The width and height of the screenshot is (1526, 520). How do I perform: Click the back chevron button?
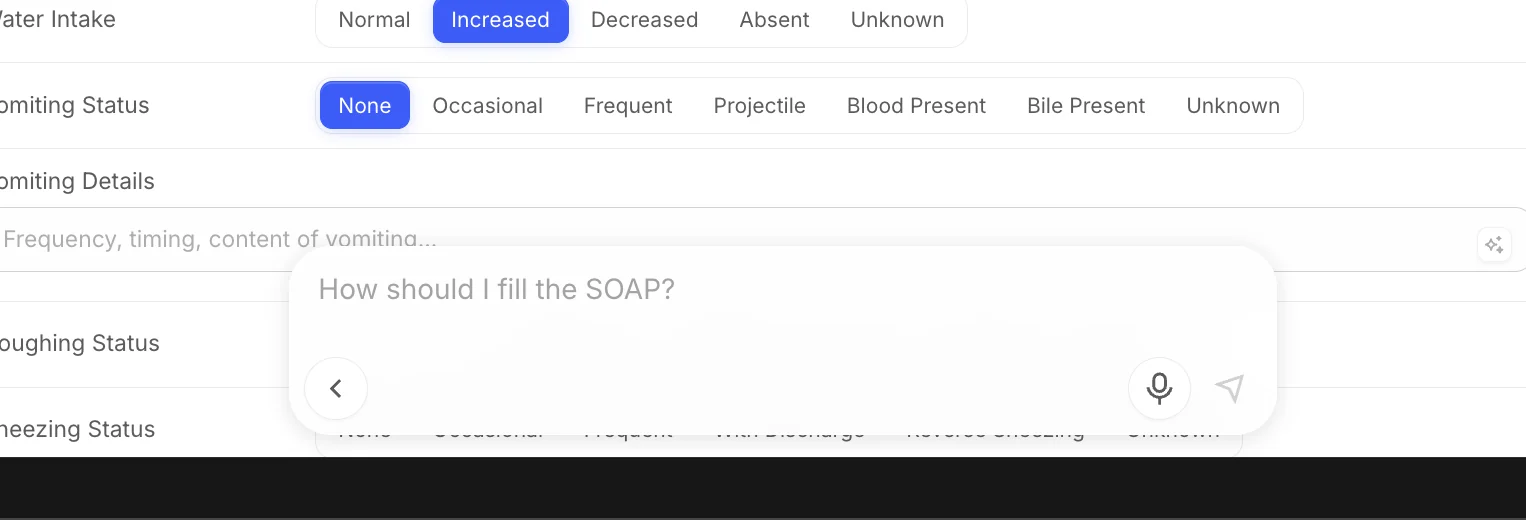click(336, 388)
